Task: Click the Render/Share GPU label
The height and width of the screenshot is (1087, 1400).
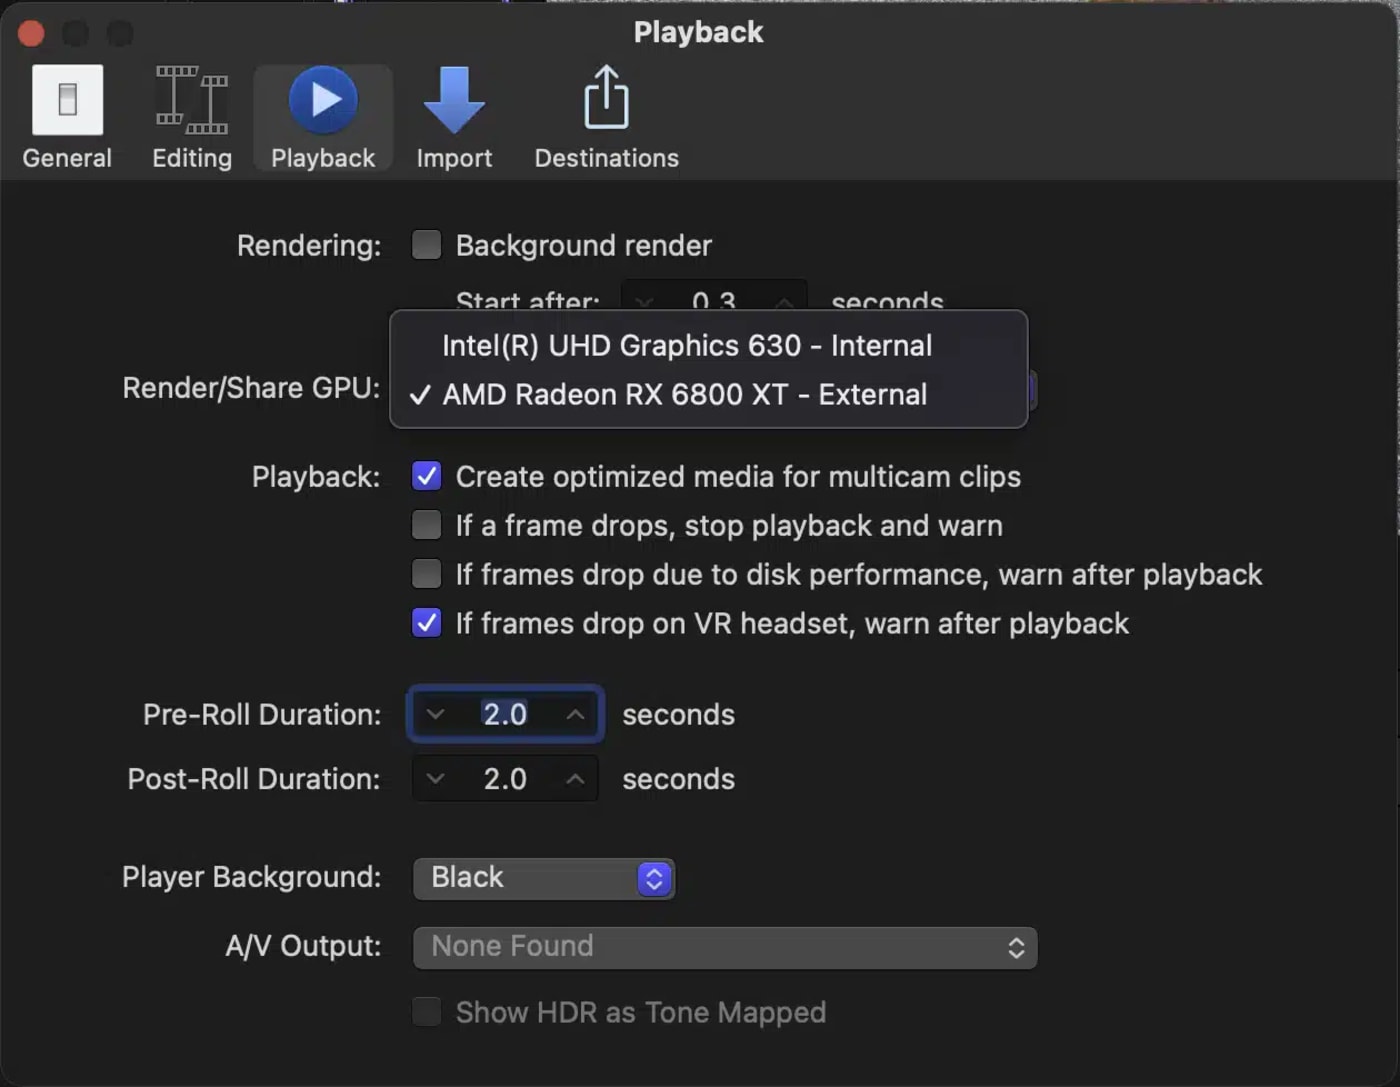Action: (x=251, y=388)
